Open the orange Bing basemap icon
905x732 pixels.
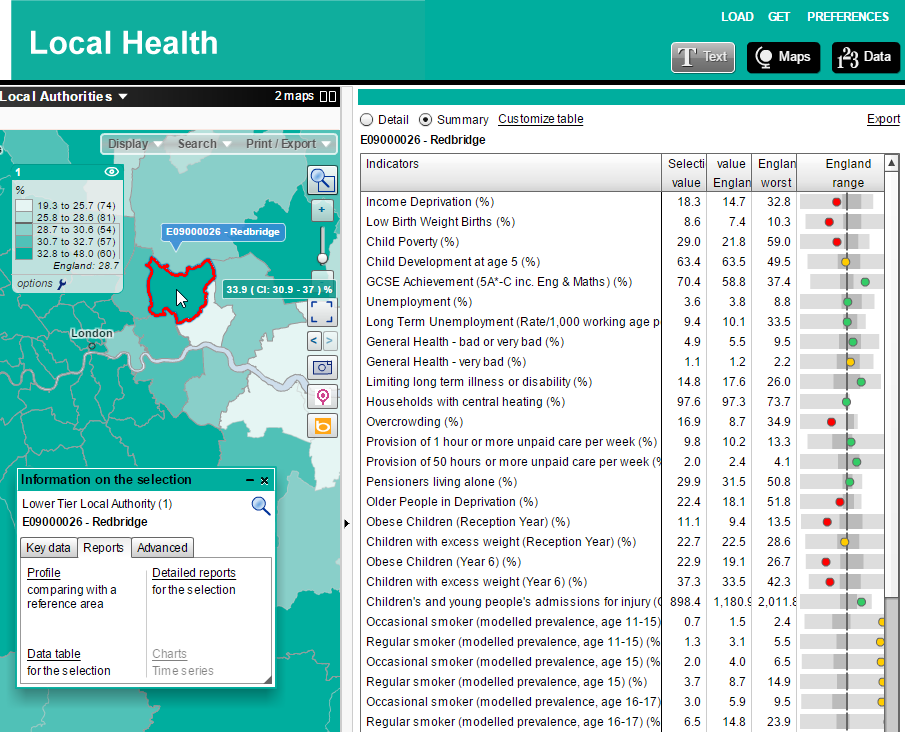(322, 426)
